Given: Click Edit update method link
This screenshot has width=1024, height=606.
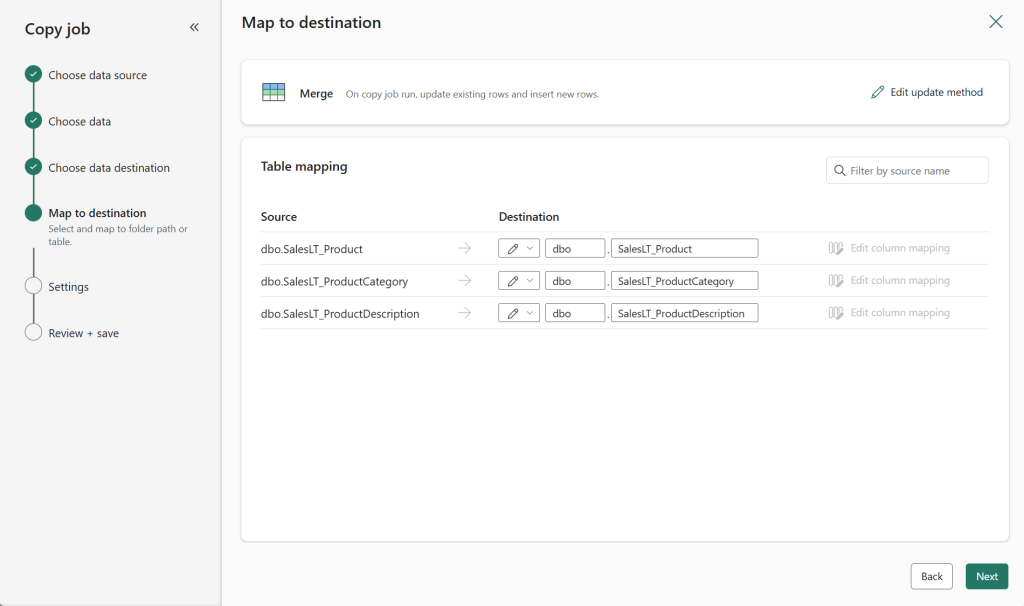Looking at the screenshot, I should (935, 92).
